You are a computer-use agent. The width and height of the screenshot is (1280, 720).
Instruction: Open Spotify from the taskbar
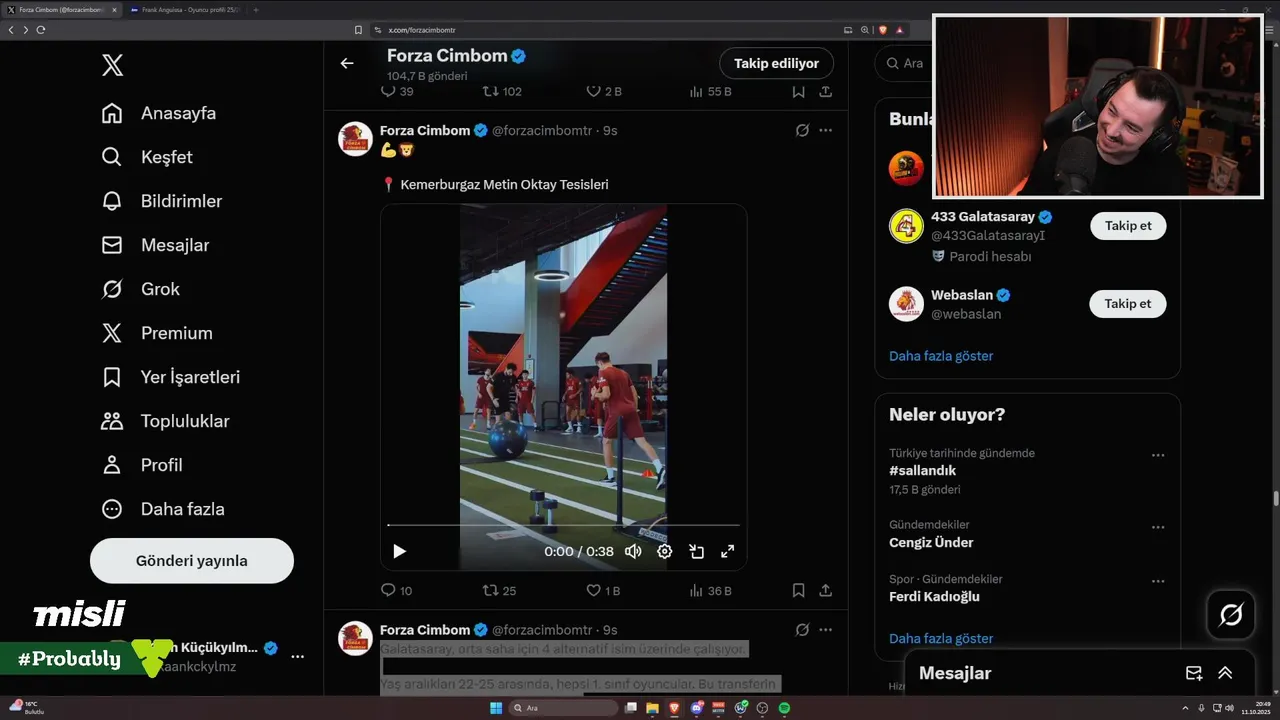tap(785, 708)
